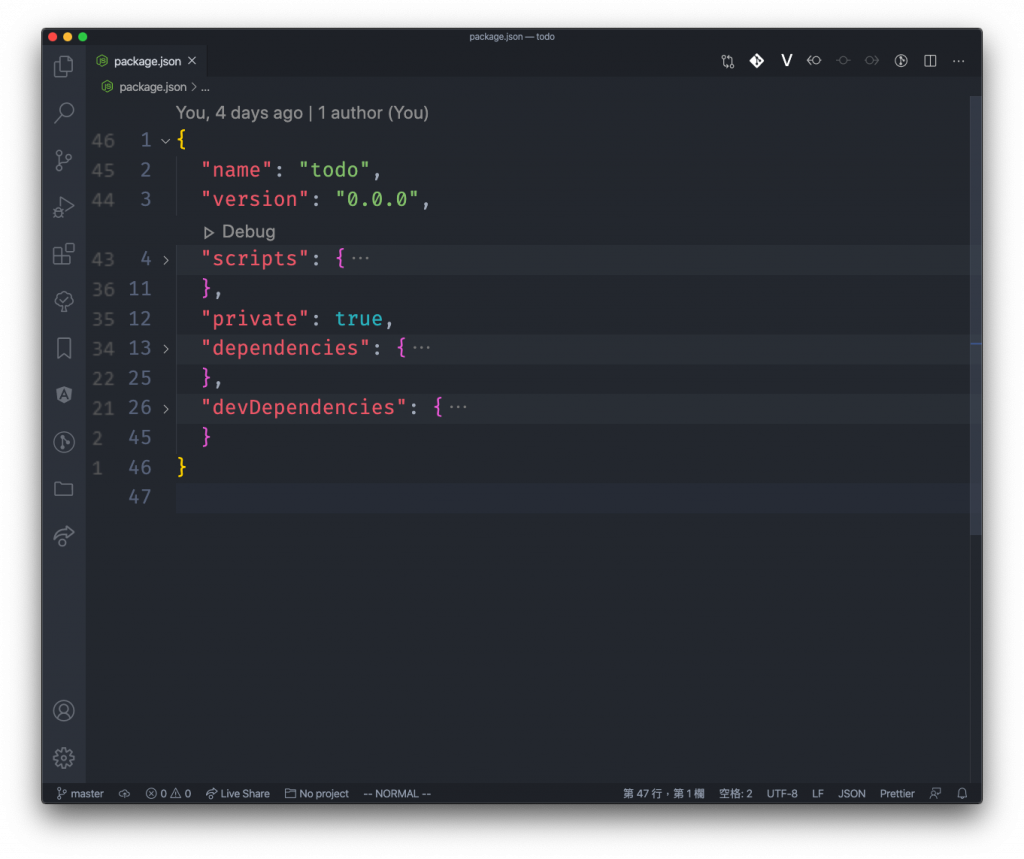Click the compare changes toolbar icon
This screenshot has height=859, width=1024.
pos(728,61)
